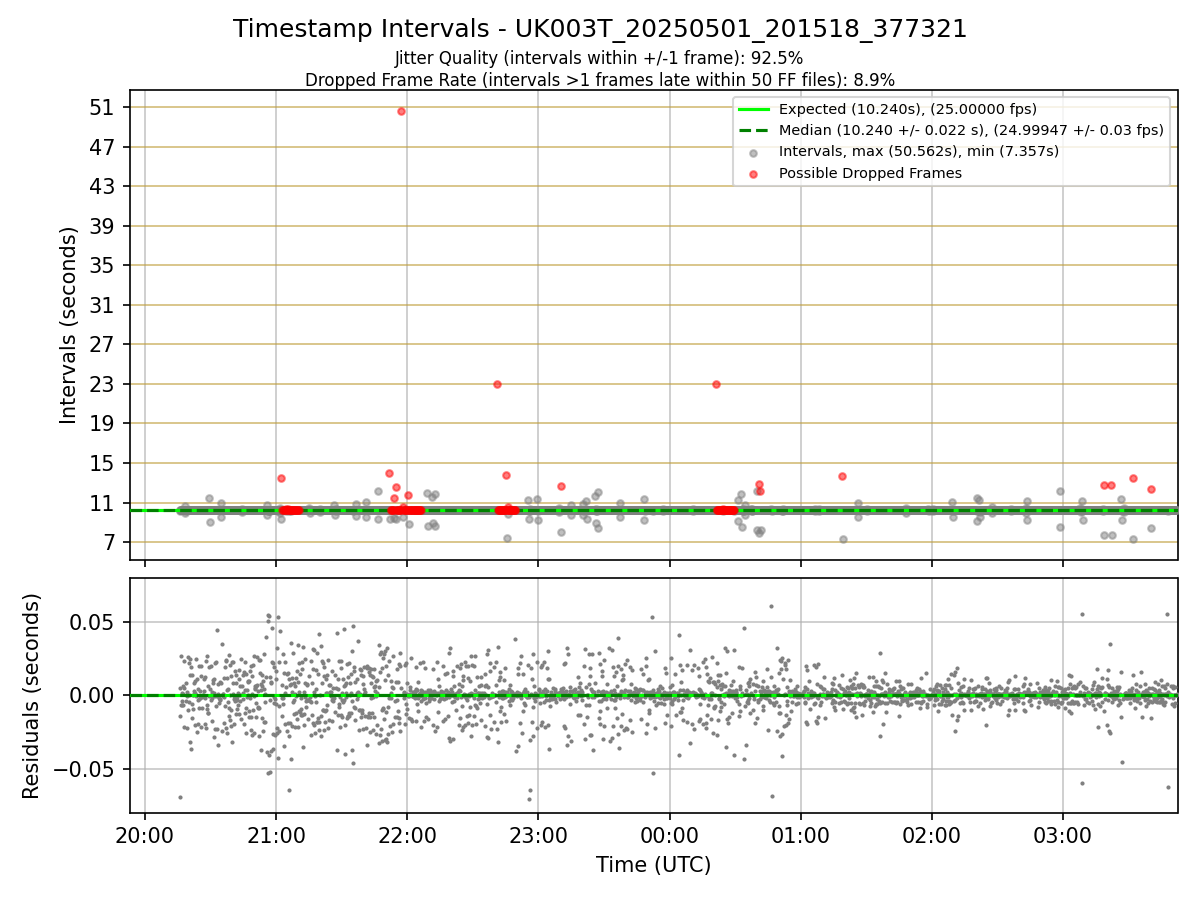Screen dimensions: 1200x900
Task: Select the 'Dropped Frame Rate' 8.9% subtitle line
Action: pyautogui.click(x=600, y=80)
